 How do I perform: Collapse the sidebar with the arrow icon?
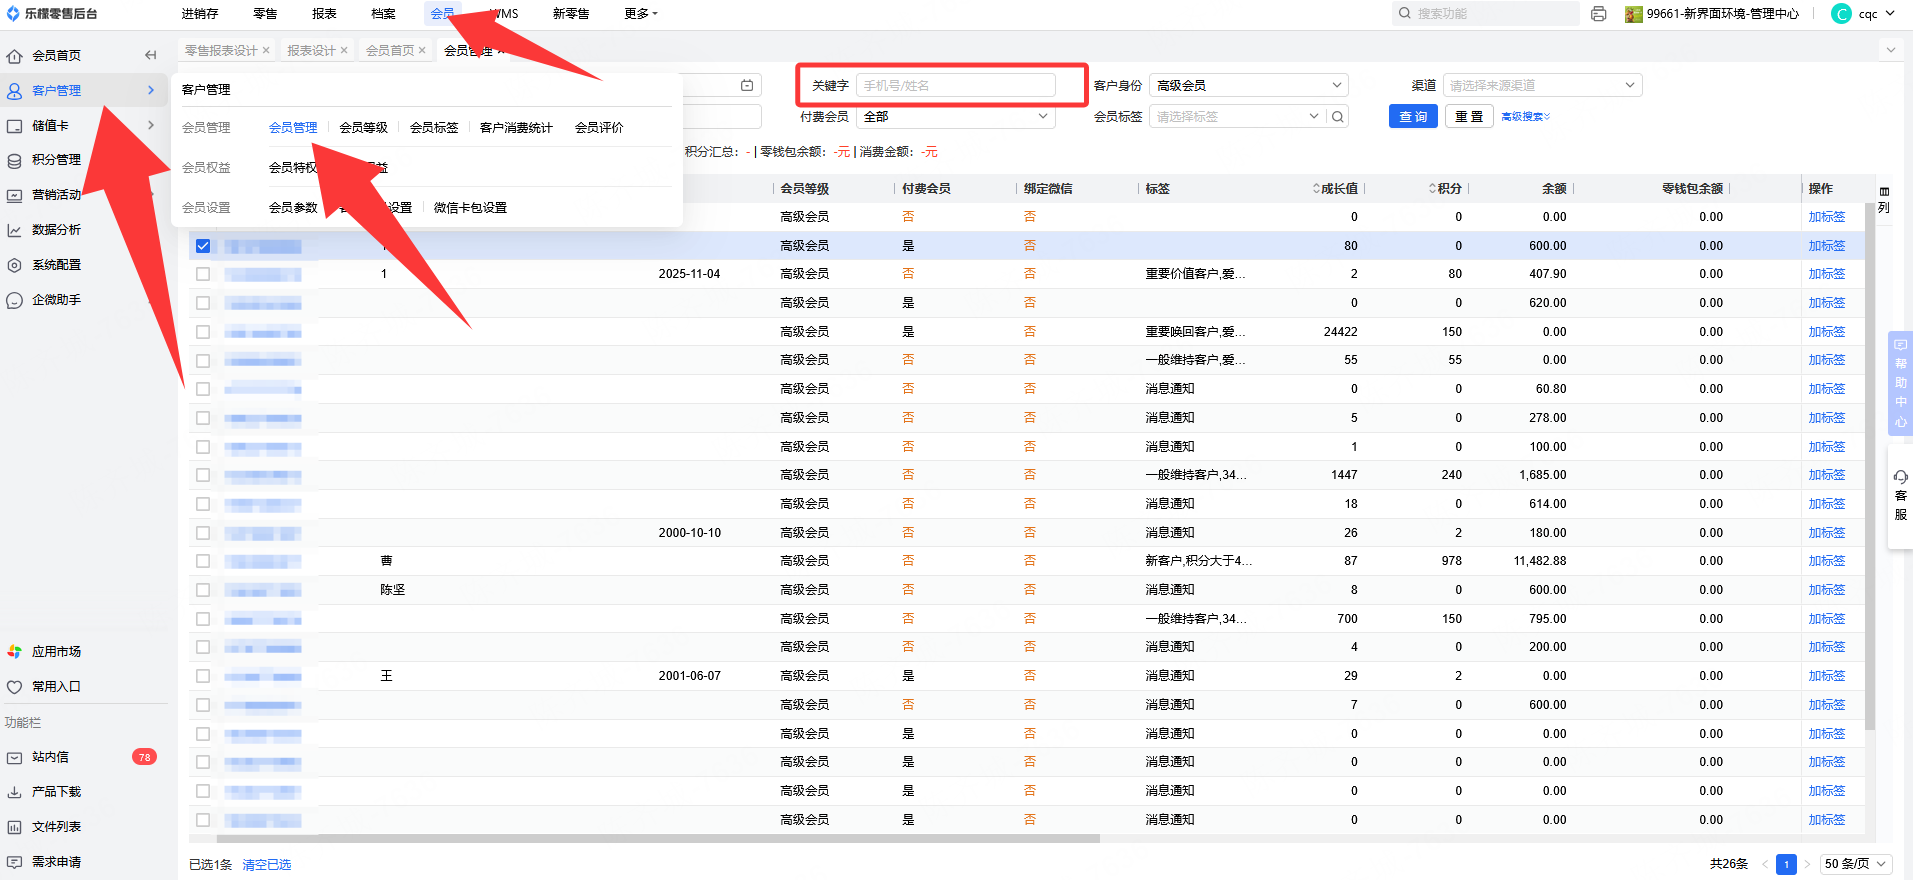pos(150,56)
